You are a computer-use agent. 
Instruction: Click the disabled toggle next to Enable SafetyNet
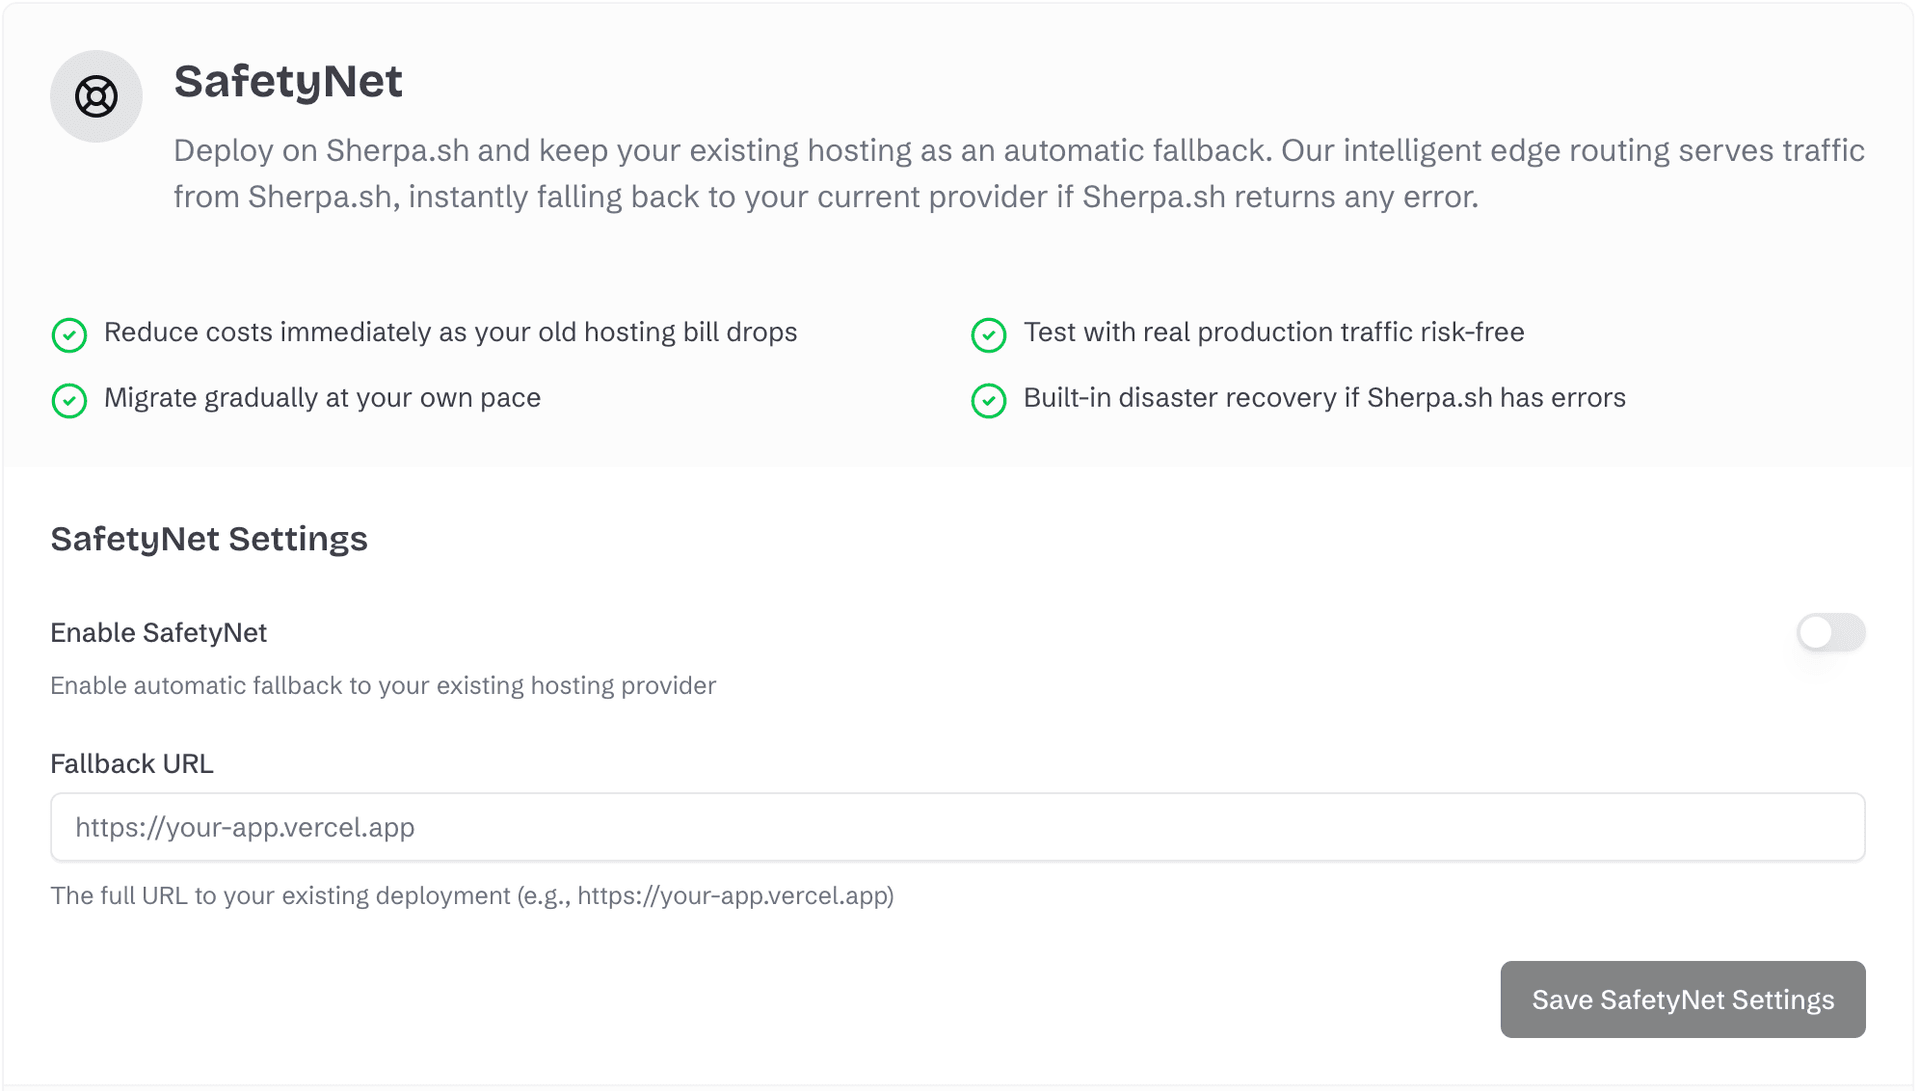1831,632
